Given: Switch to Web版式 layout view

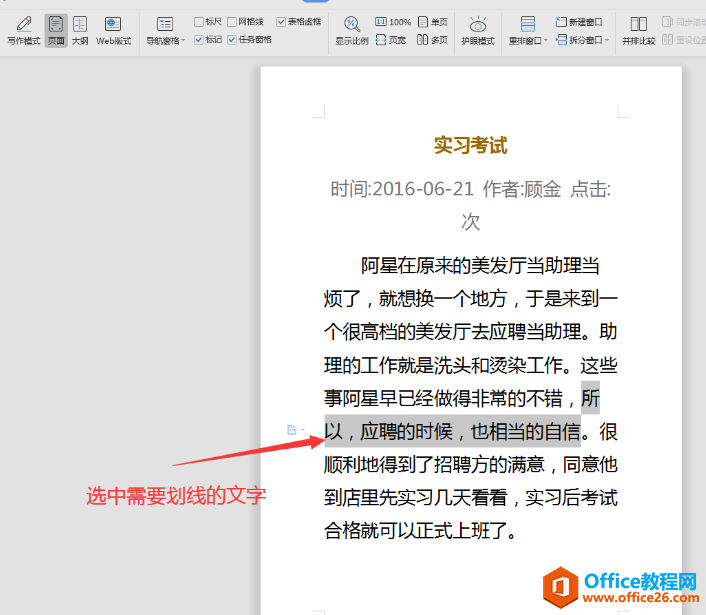Looking at the screenshot, I should click(113, 30).
